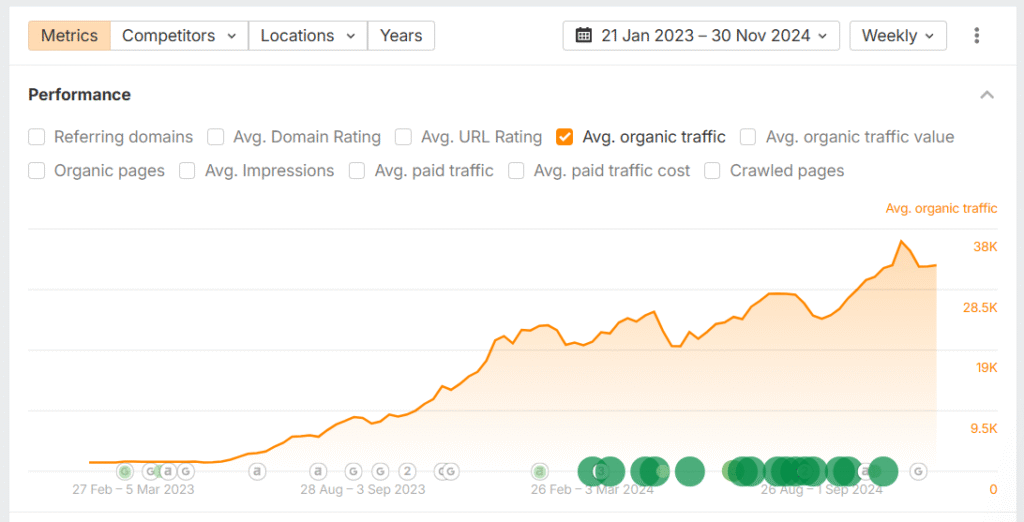Enable the Avg. Impressions checkbox
The height and width of the screenshot is (522, 1024).
(x=188, y=171)
